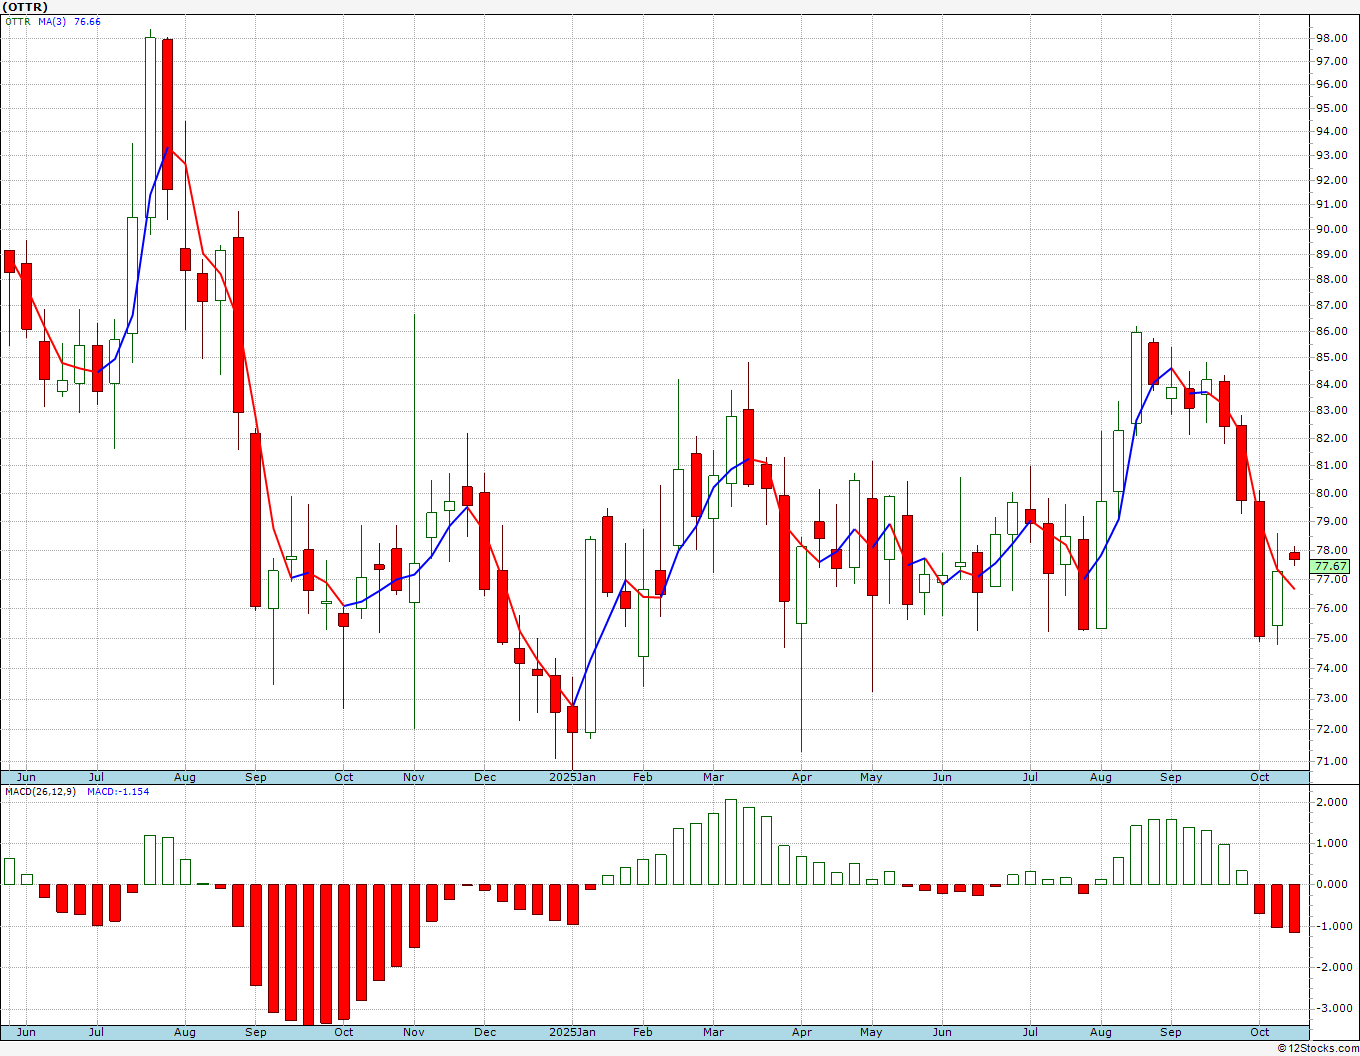Click 2025Jan on the price chart time axis
This screenshot has width=1360, height=1056.
coord(573,777)
